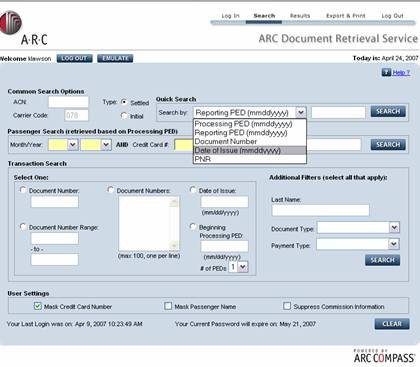Click the EMULATE button
420x367 pixels.
tap(115, 58)
